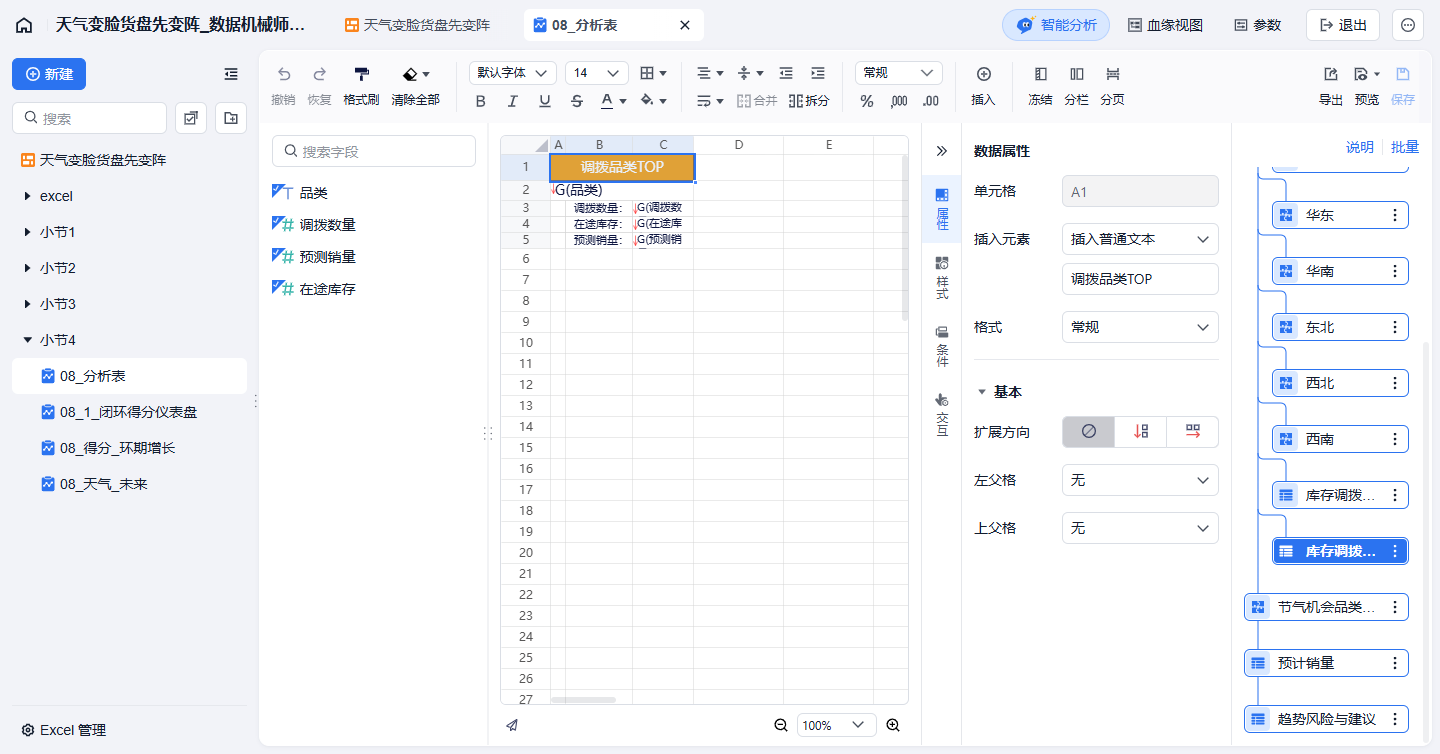Expand the 小节1 tree node
This screenshot has width=1440, height=754.
point(27,232)
